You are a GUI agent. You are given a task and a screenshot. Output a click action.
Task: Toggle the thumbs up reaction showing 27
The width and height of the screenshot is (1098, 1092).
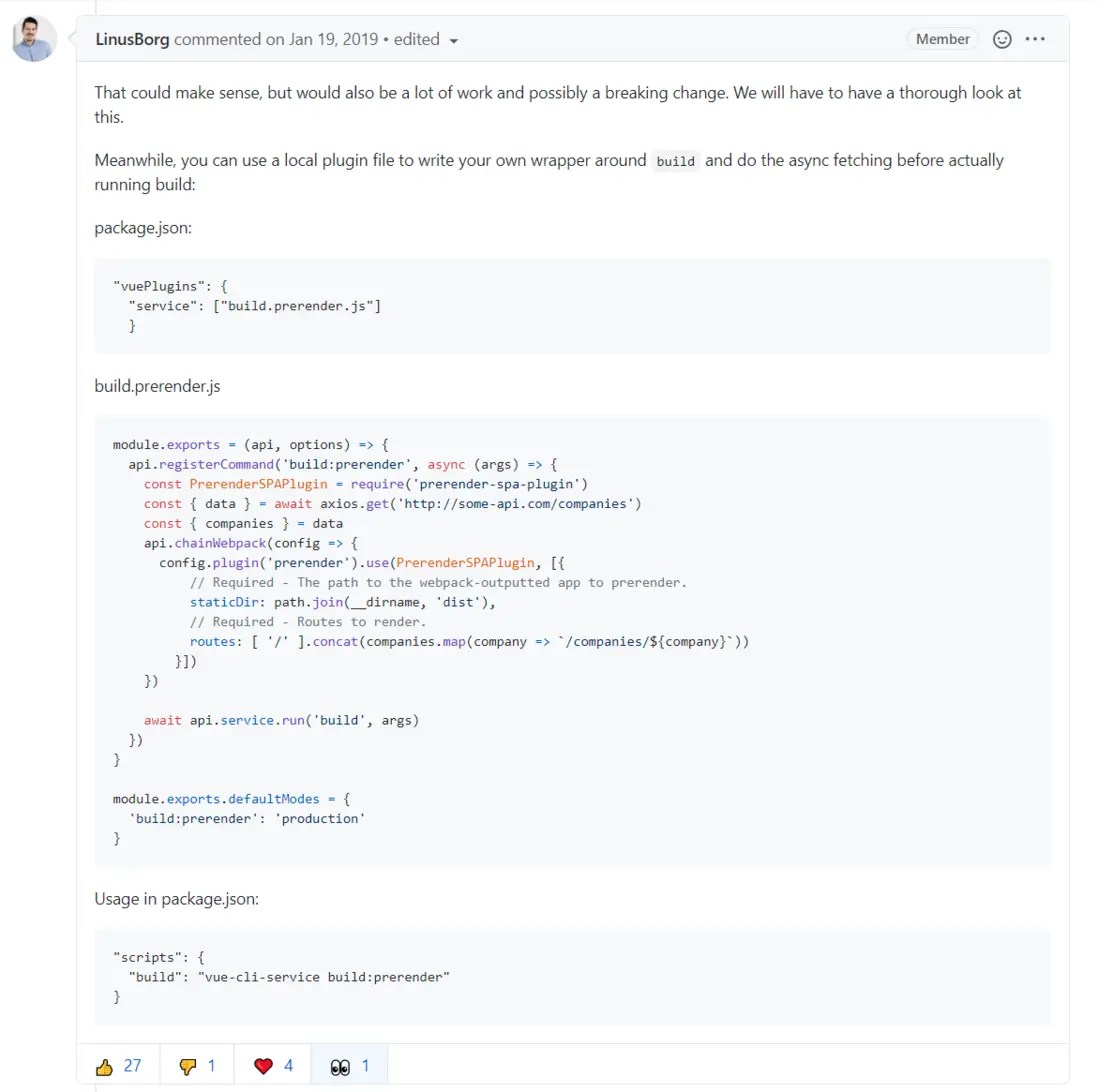(119, 1064)
